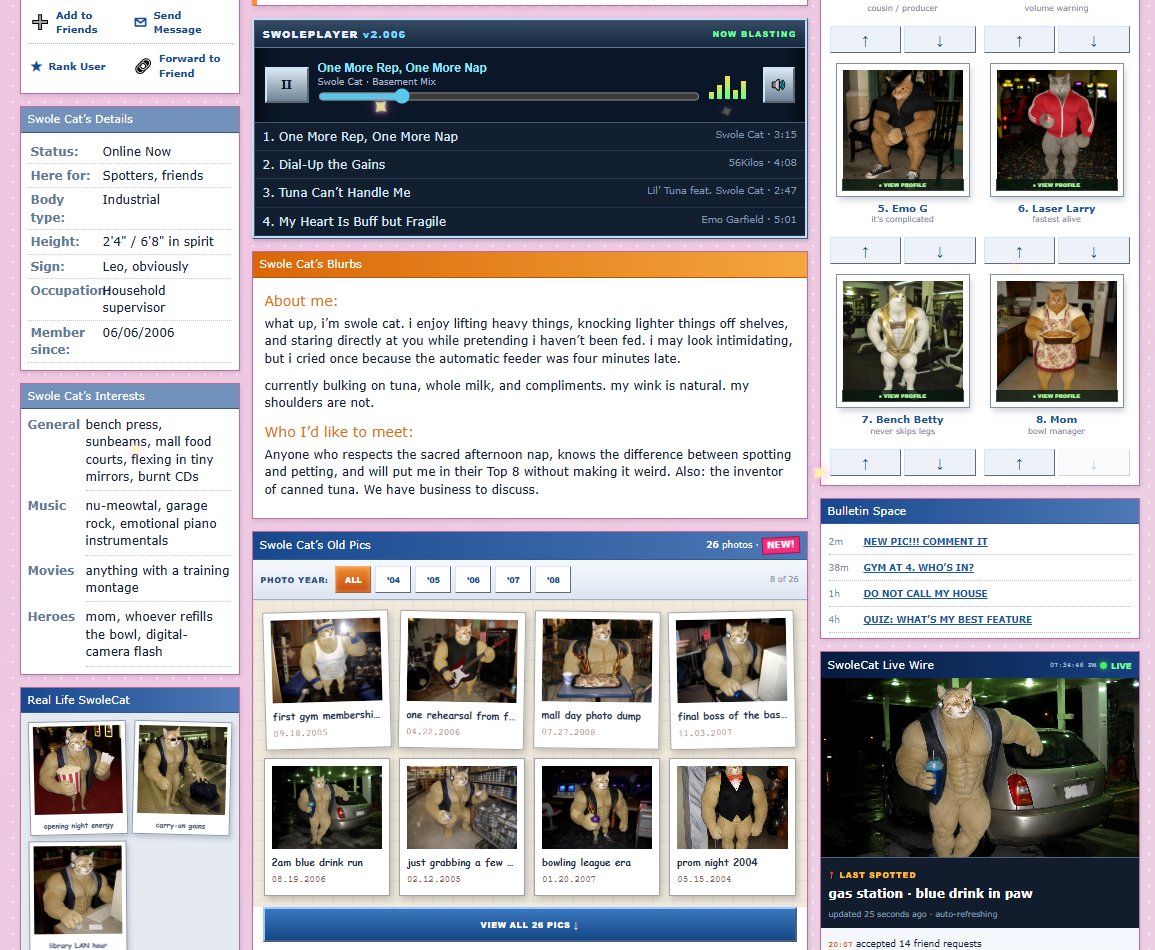Viewport: 1155px width, 950px height.
Task: Click the 5. Emo G name link
Action: [x=902, y=208]
